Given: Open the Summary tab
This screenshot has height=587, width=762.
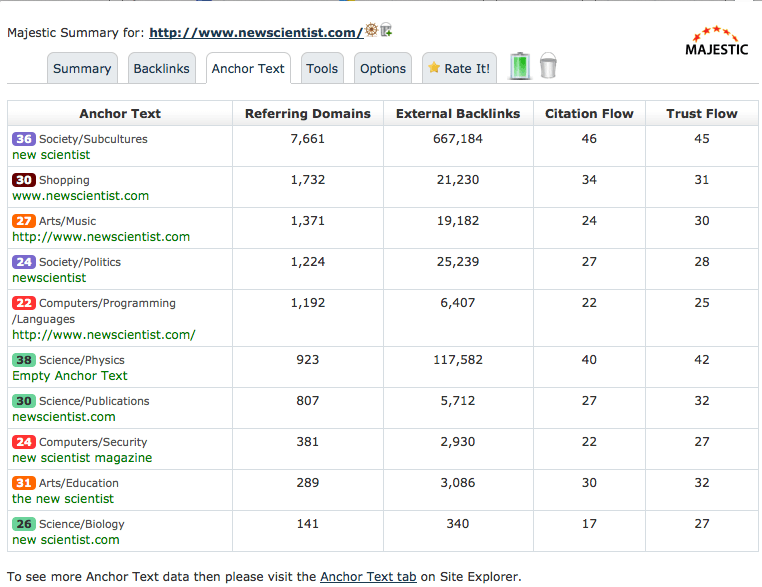Looking at the screenshot, I should 82,69.
